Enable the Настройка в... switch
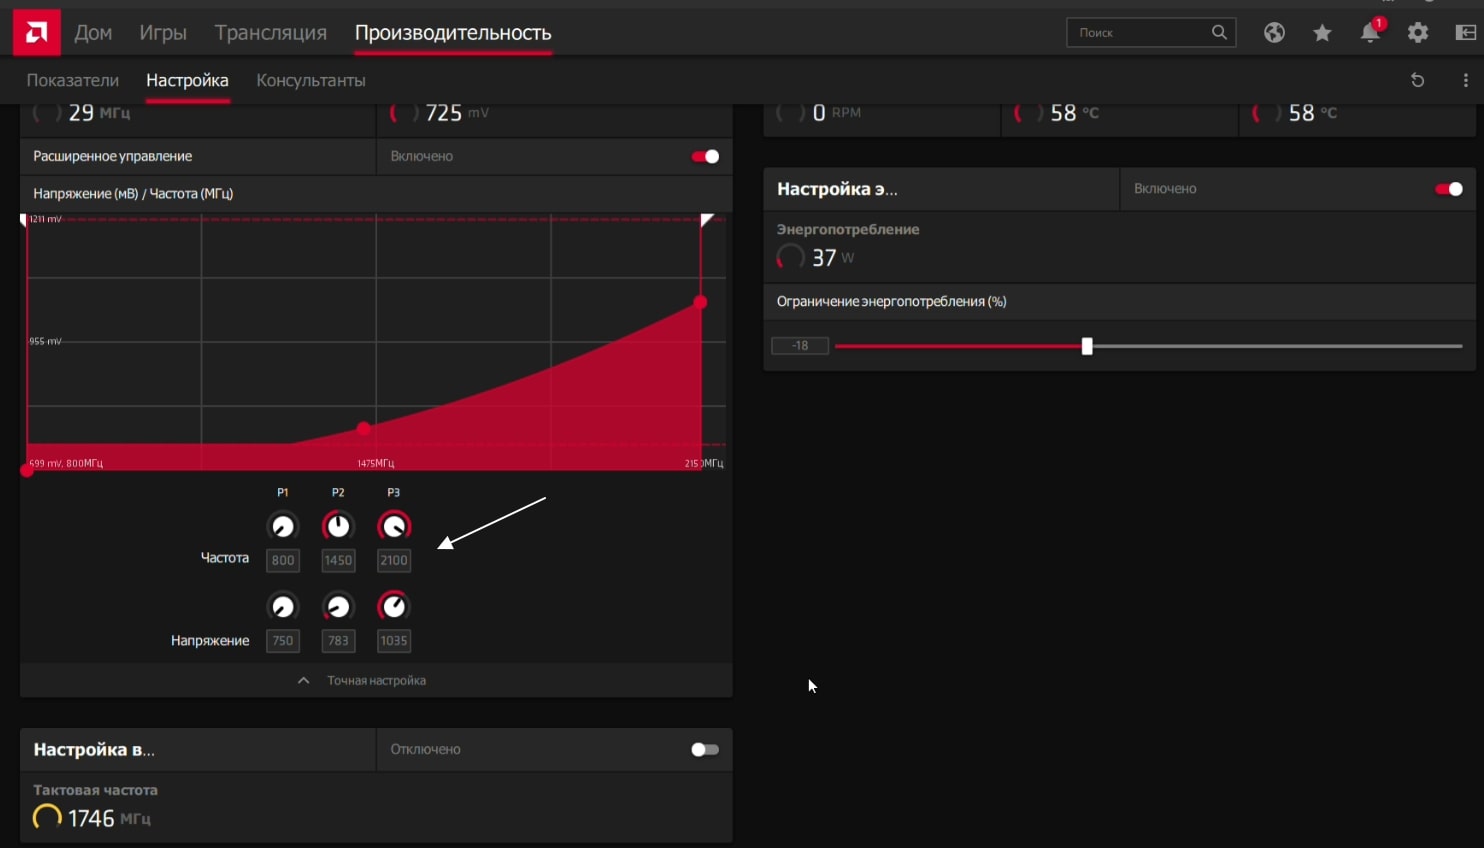The image size is (1484, 848). point(705,750)
